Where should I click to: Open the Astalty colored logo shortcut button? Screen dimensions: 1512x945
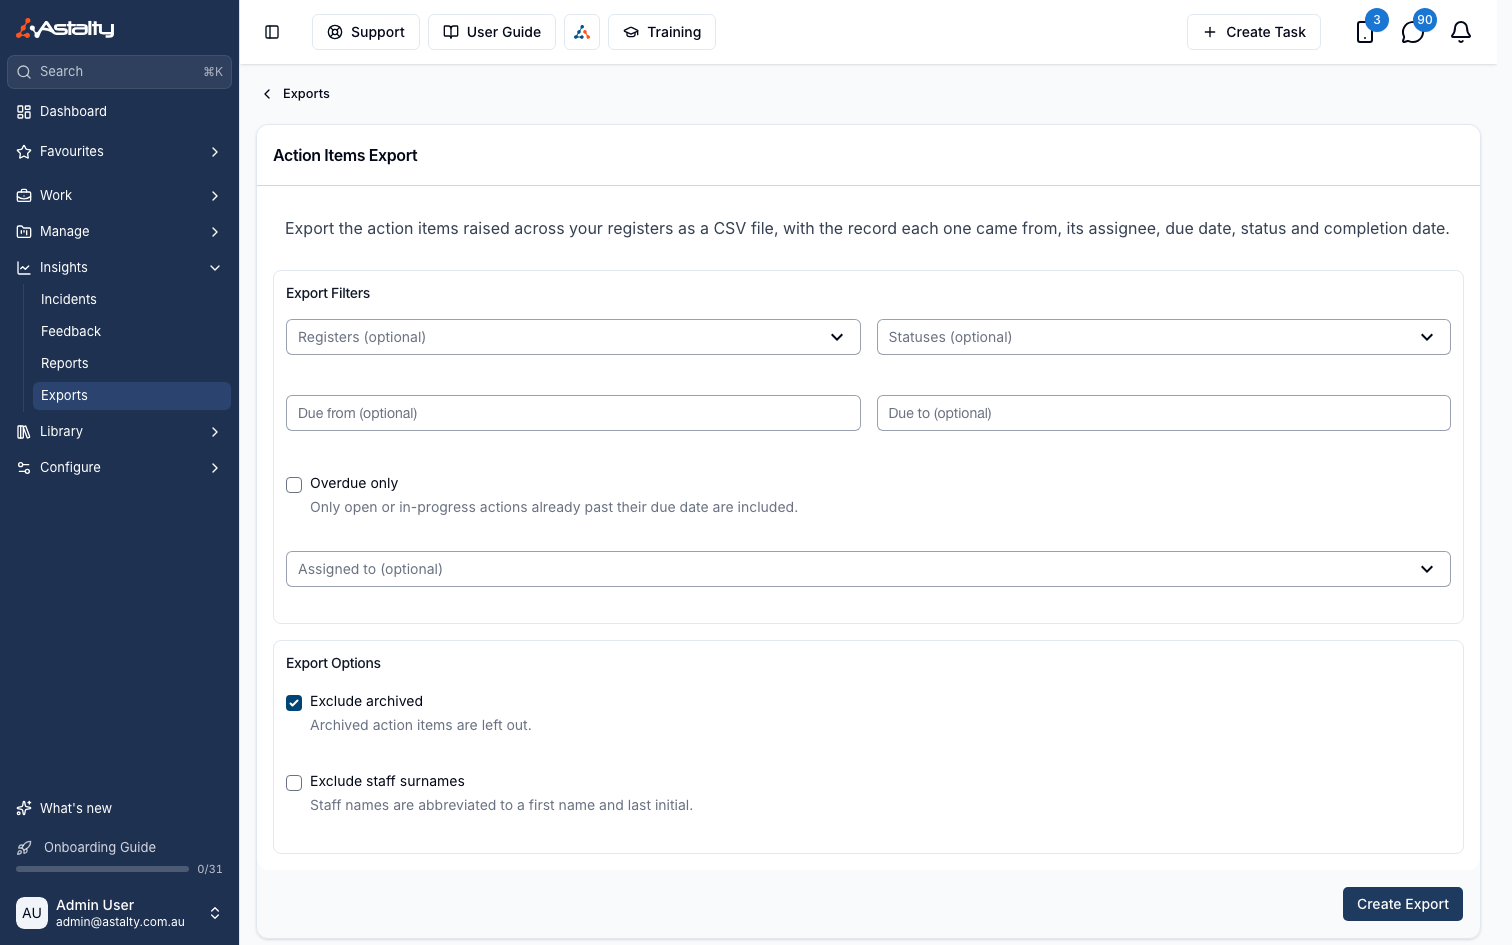pyautogui.click(x=582, y=32)
